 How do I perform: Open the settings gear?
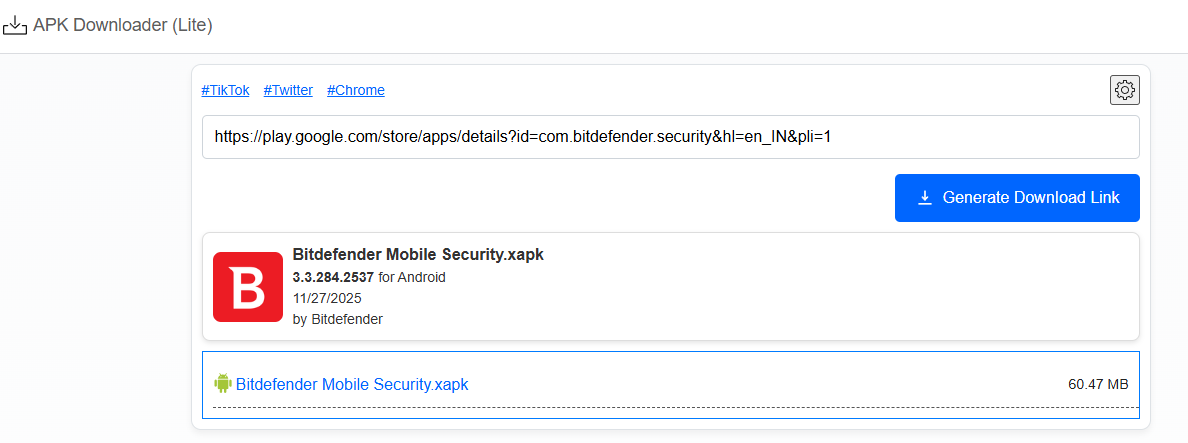click(x=1125, y=90)
